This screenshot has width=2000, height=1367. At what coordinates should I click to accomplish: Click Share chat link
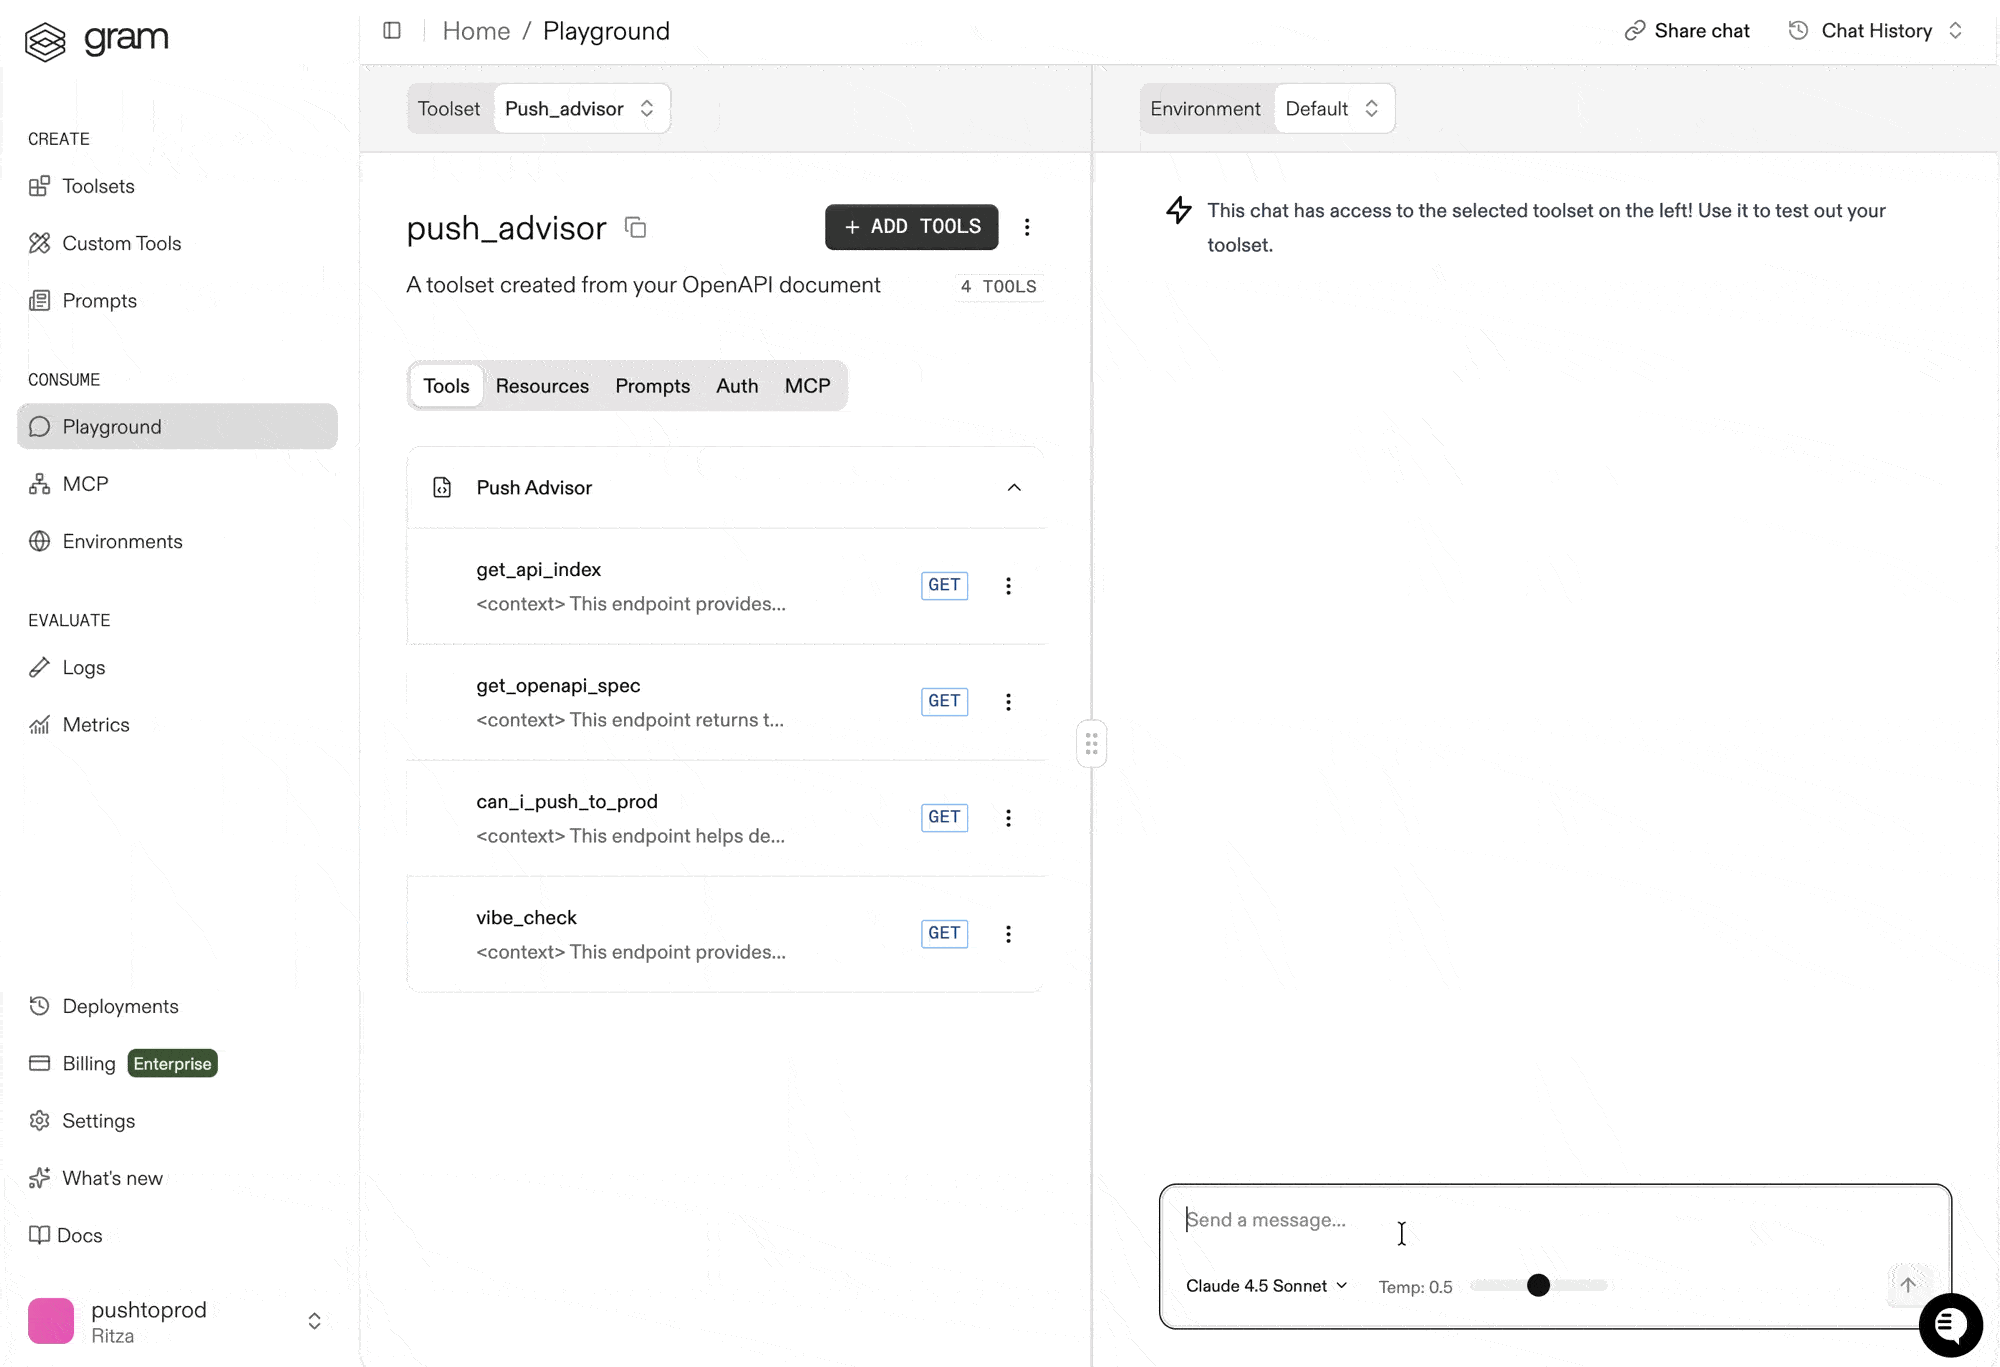coord(1687,31)
